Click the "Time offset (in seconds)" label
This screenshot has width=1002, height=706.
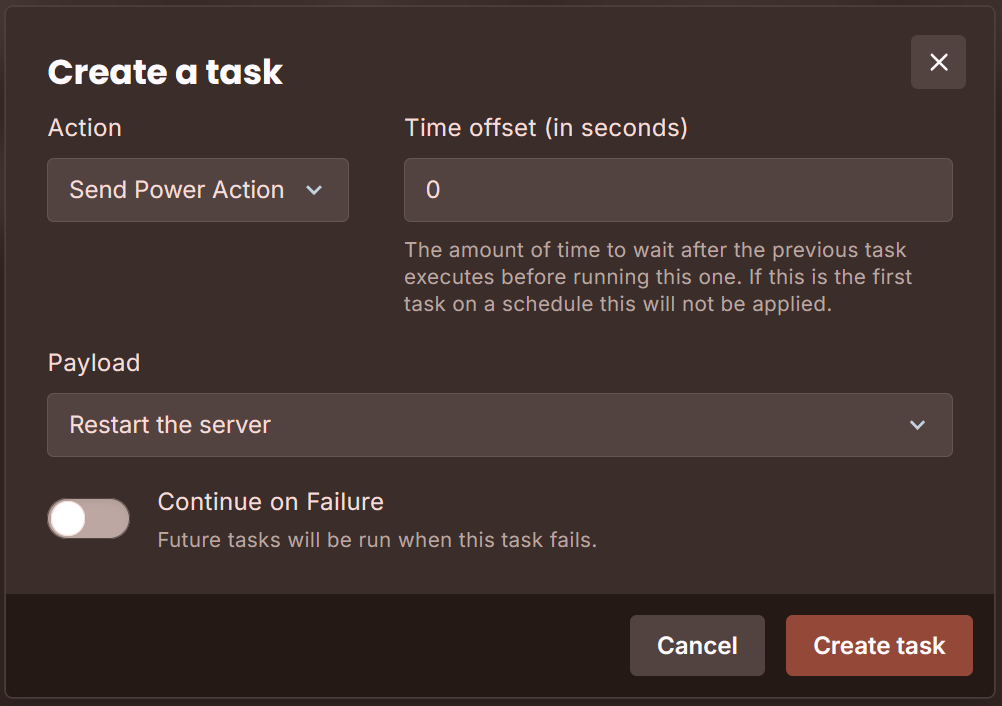pos(546,127)
